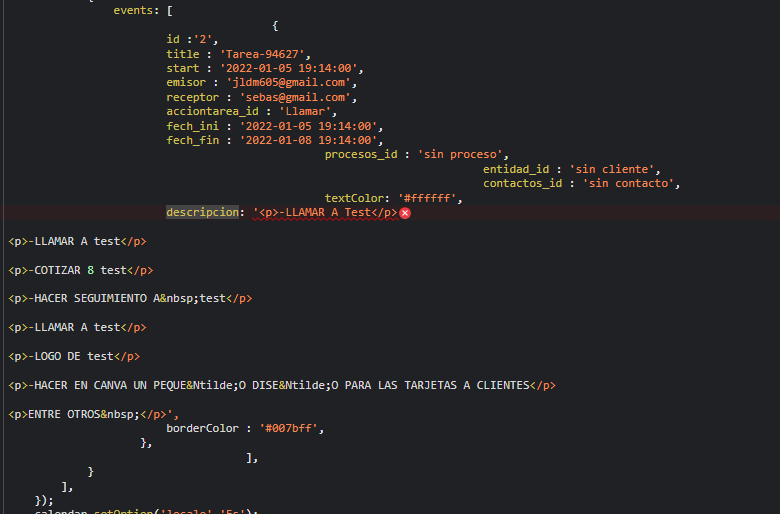The image size is (780, 514).
Task: Click the id value '2'
Action: click(x=202, y=39)
